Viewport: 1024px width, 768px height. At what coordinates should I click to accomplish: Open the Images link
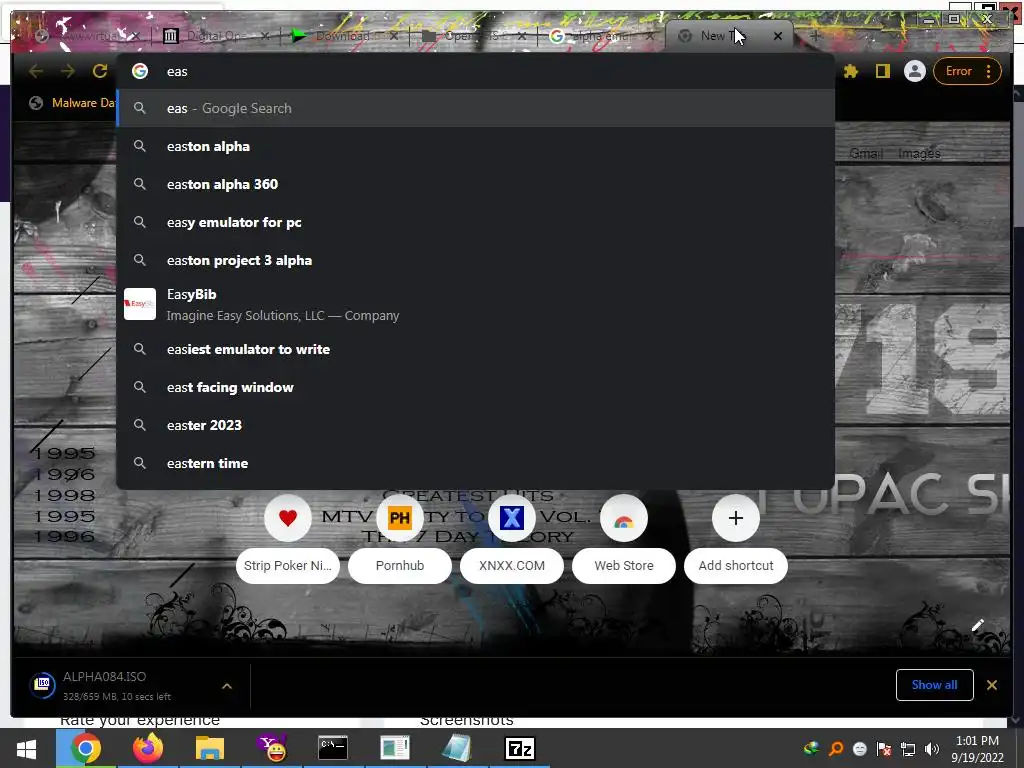coord(920,153)
